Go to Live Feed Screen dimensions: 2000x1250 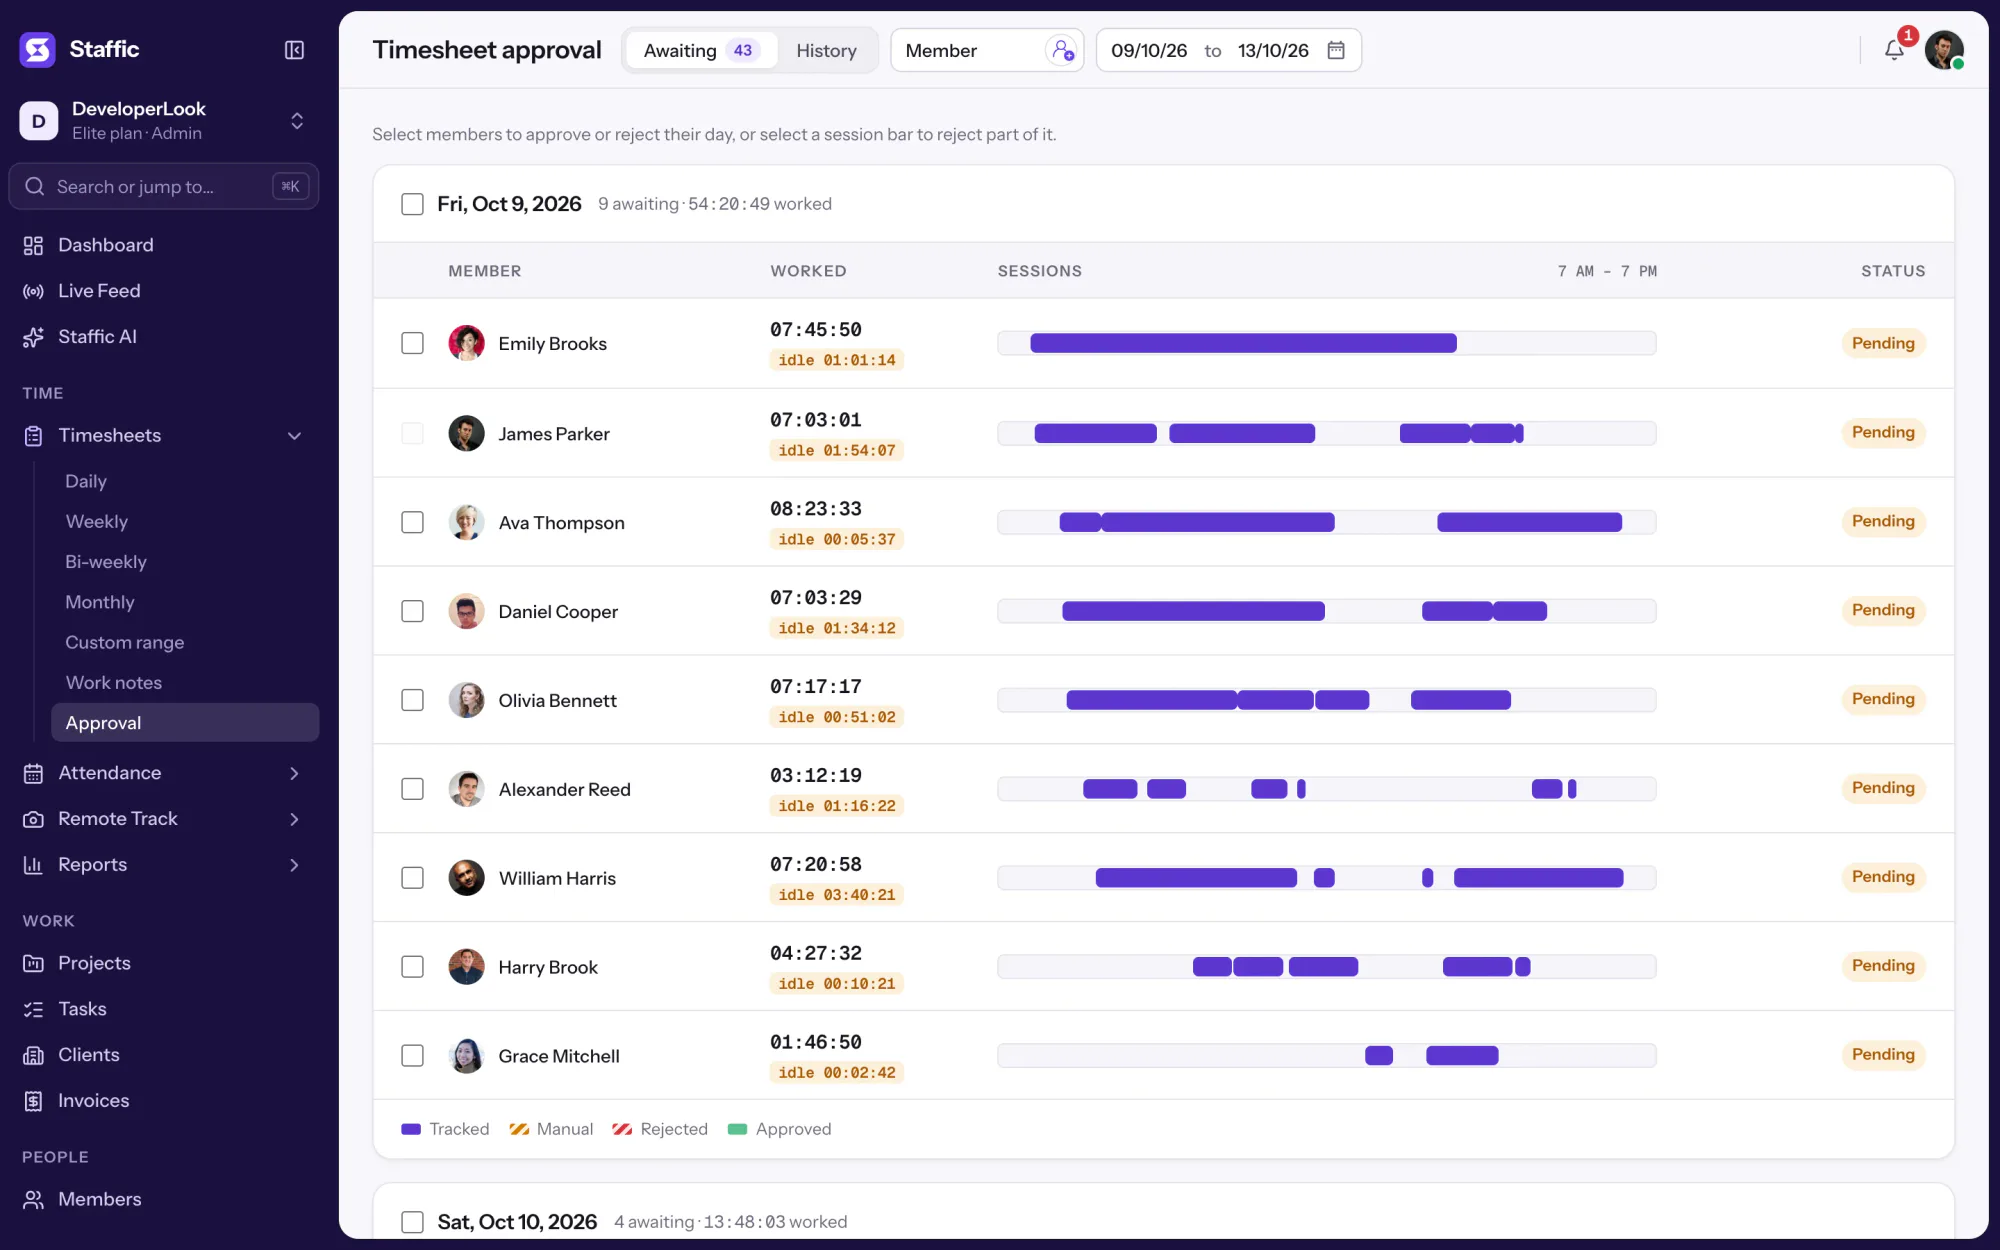99,291
